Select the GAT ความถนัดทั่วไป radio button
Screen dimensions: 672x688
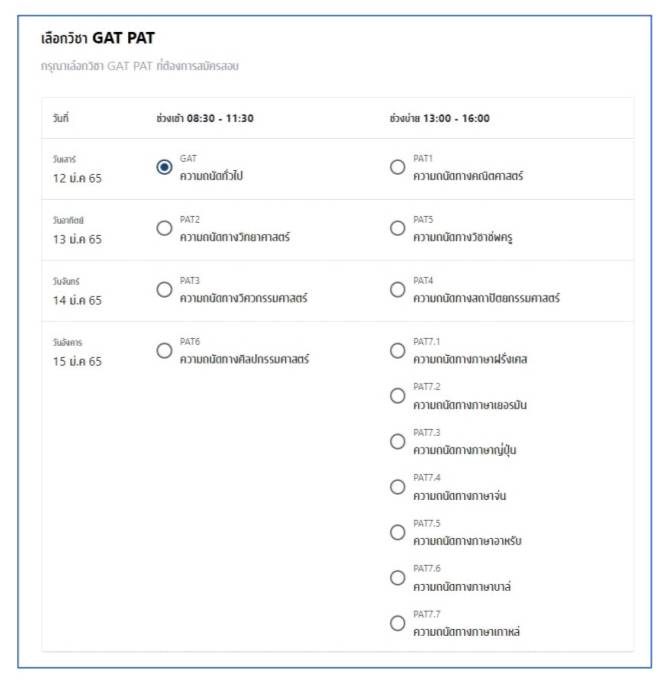[165, 167]
